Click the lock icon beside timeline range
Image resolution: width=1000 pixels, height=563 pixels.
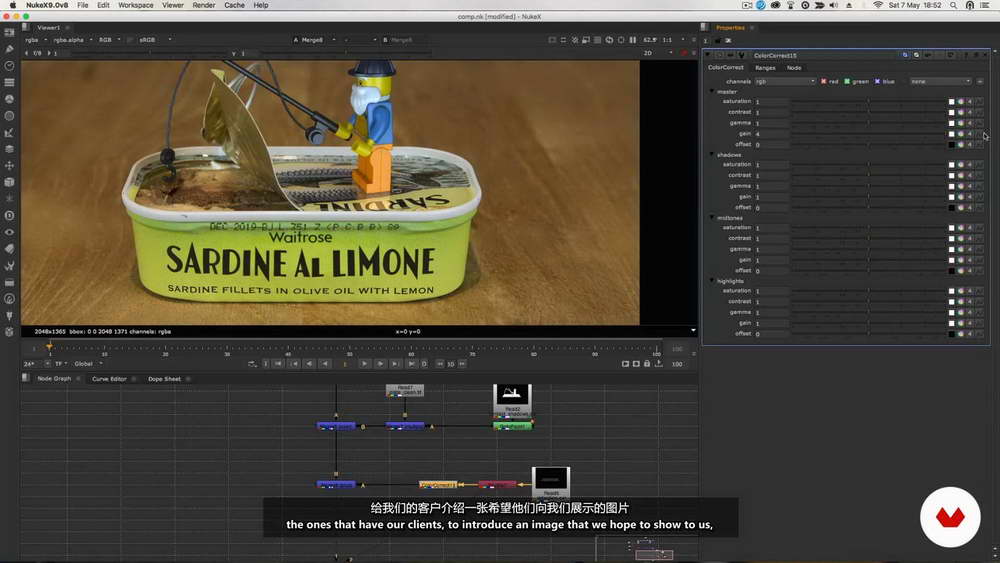(647, 363)
